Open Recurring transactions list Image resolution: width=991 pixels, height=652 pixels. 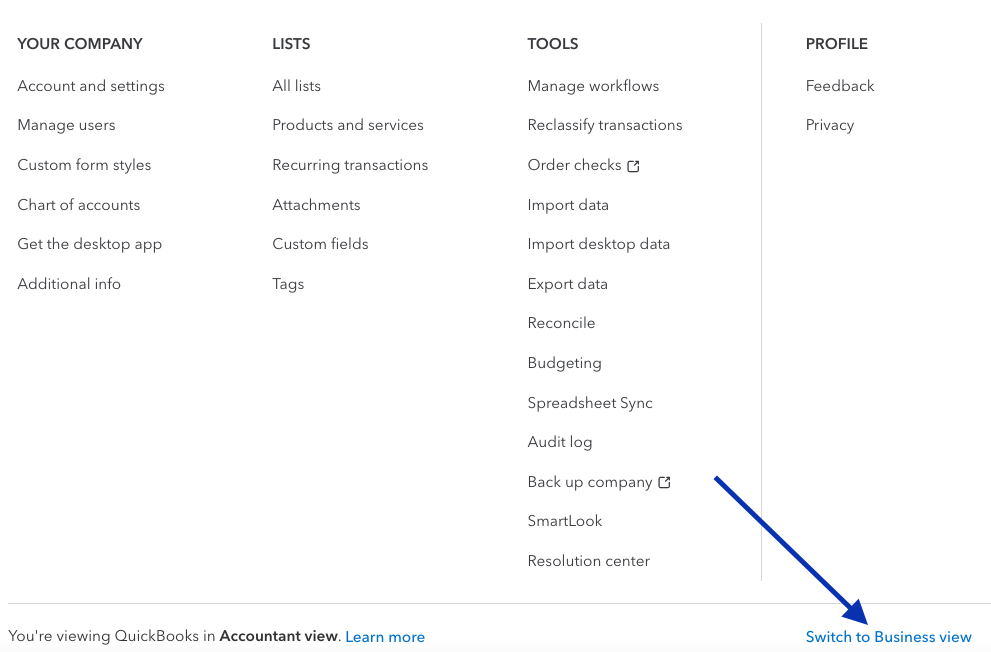(350, 165)
